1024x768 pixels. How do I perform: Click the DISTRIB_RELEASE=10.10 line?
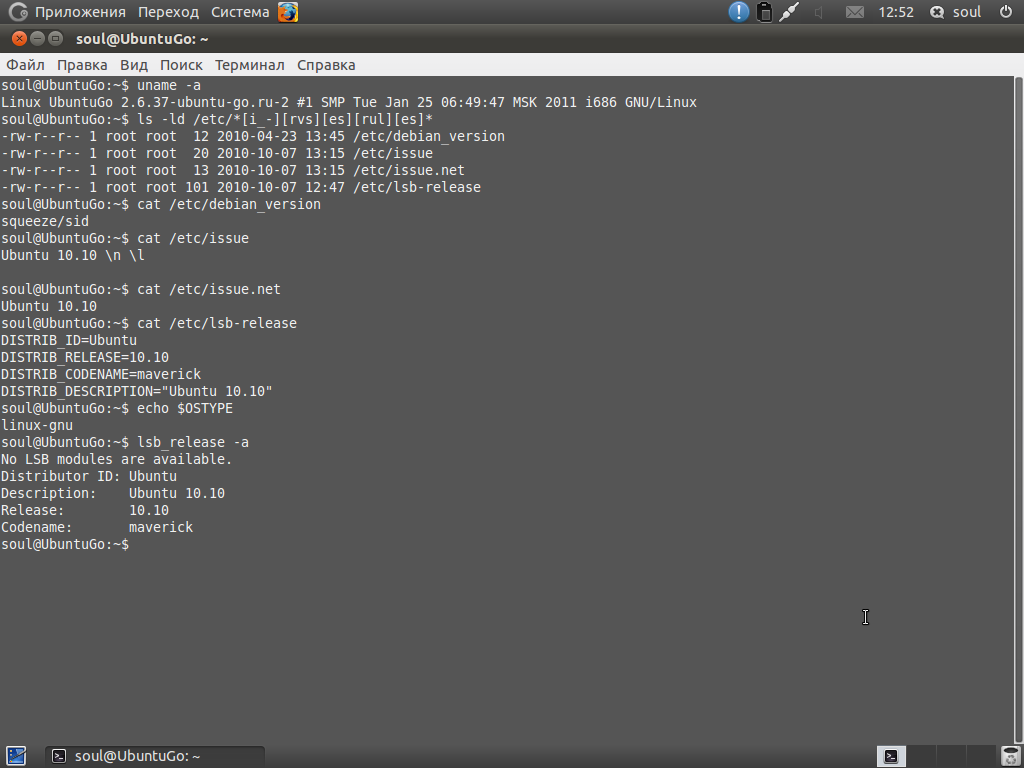pyautogui.click(x=85, y=357)
